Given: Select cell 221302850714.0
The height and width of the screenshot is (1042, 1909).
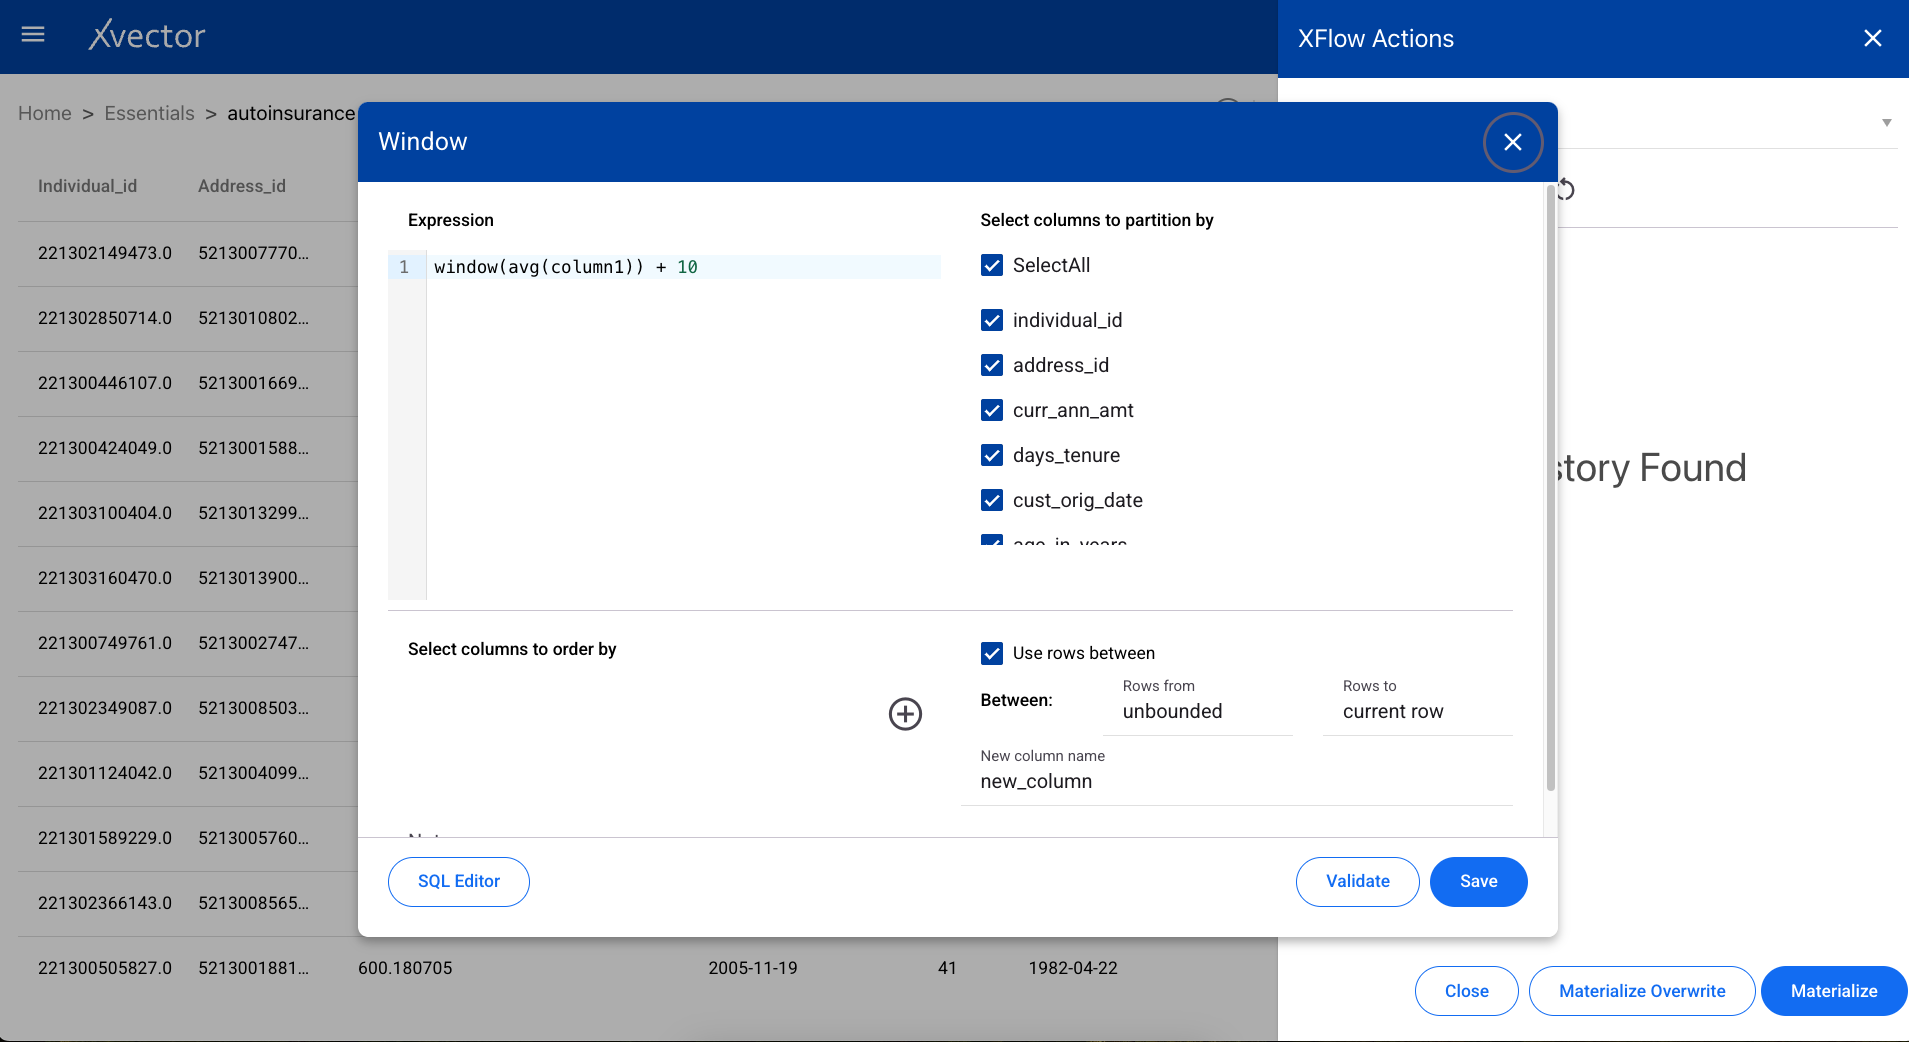Looking at the screenshot, I should pos(105,318).
